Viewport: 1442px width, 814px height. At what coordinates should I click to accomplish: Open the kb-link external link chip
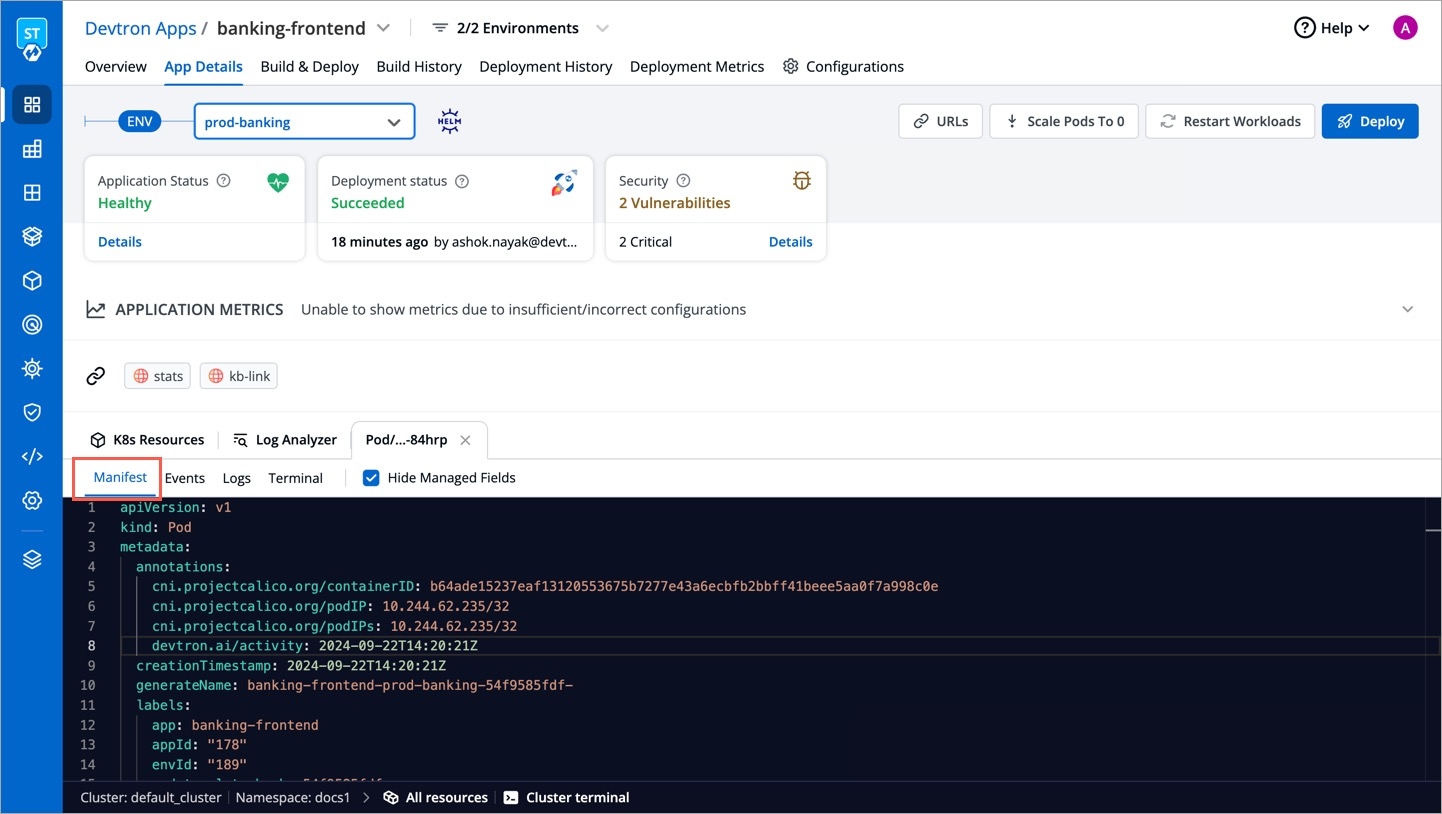coord(239,376)
